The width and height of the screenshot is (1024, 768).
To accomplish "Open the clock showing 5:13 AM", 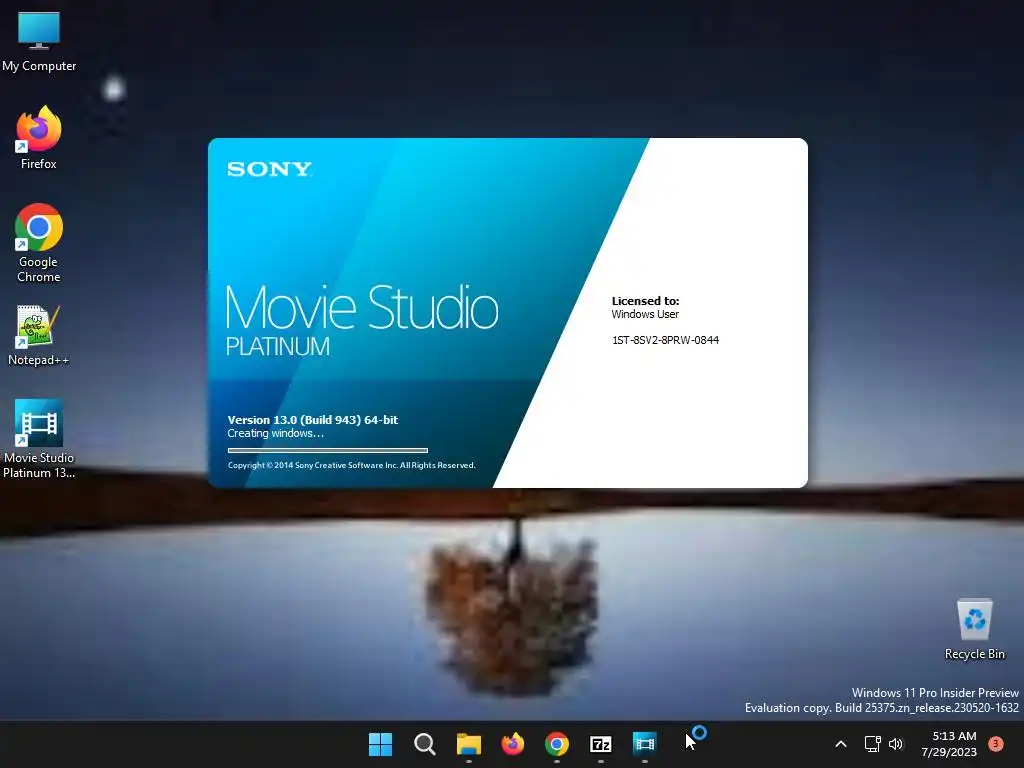I will pos(949,744).
